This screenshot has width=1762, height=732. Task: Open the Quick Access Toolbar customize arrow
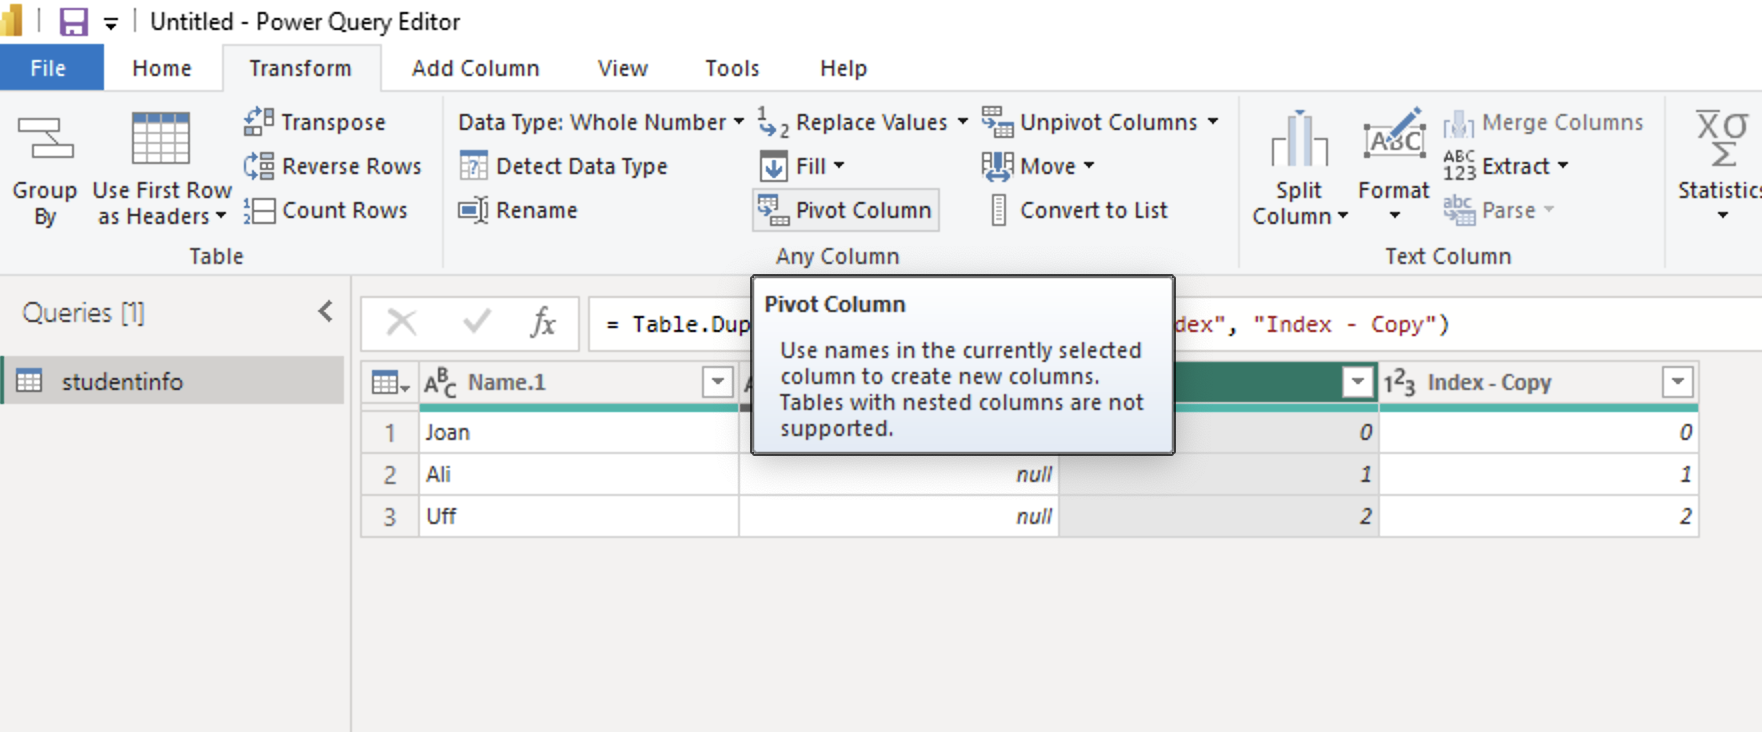tap(111, 23)
